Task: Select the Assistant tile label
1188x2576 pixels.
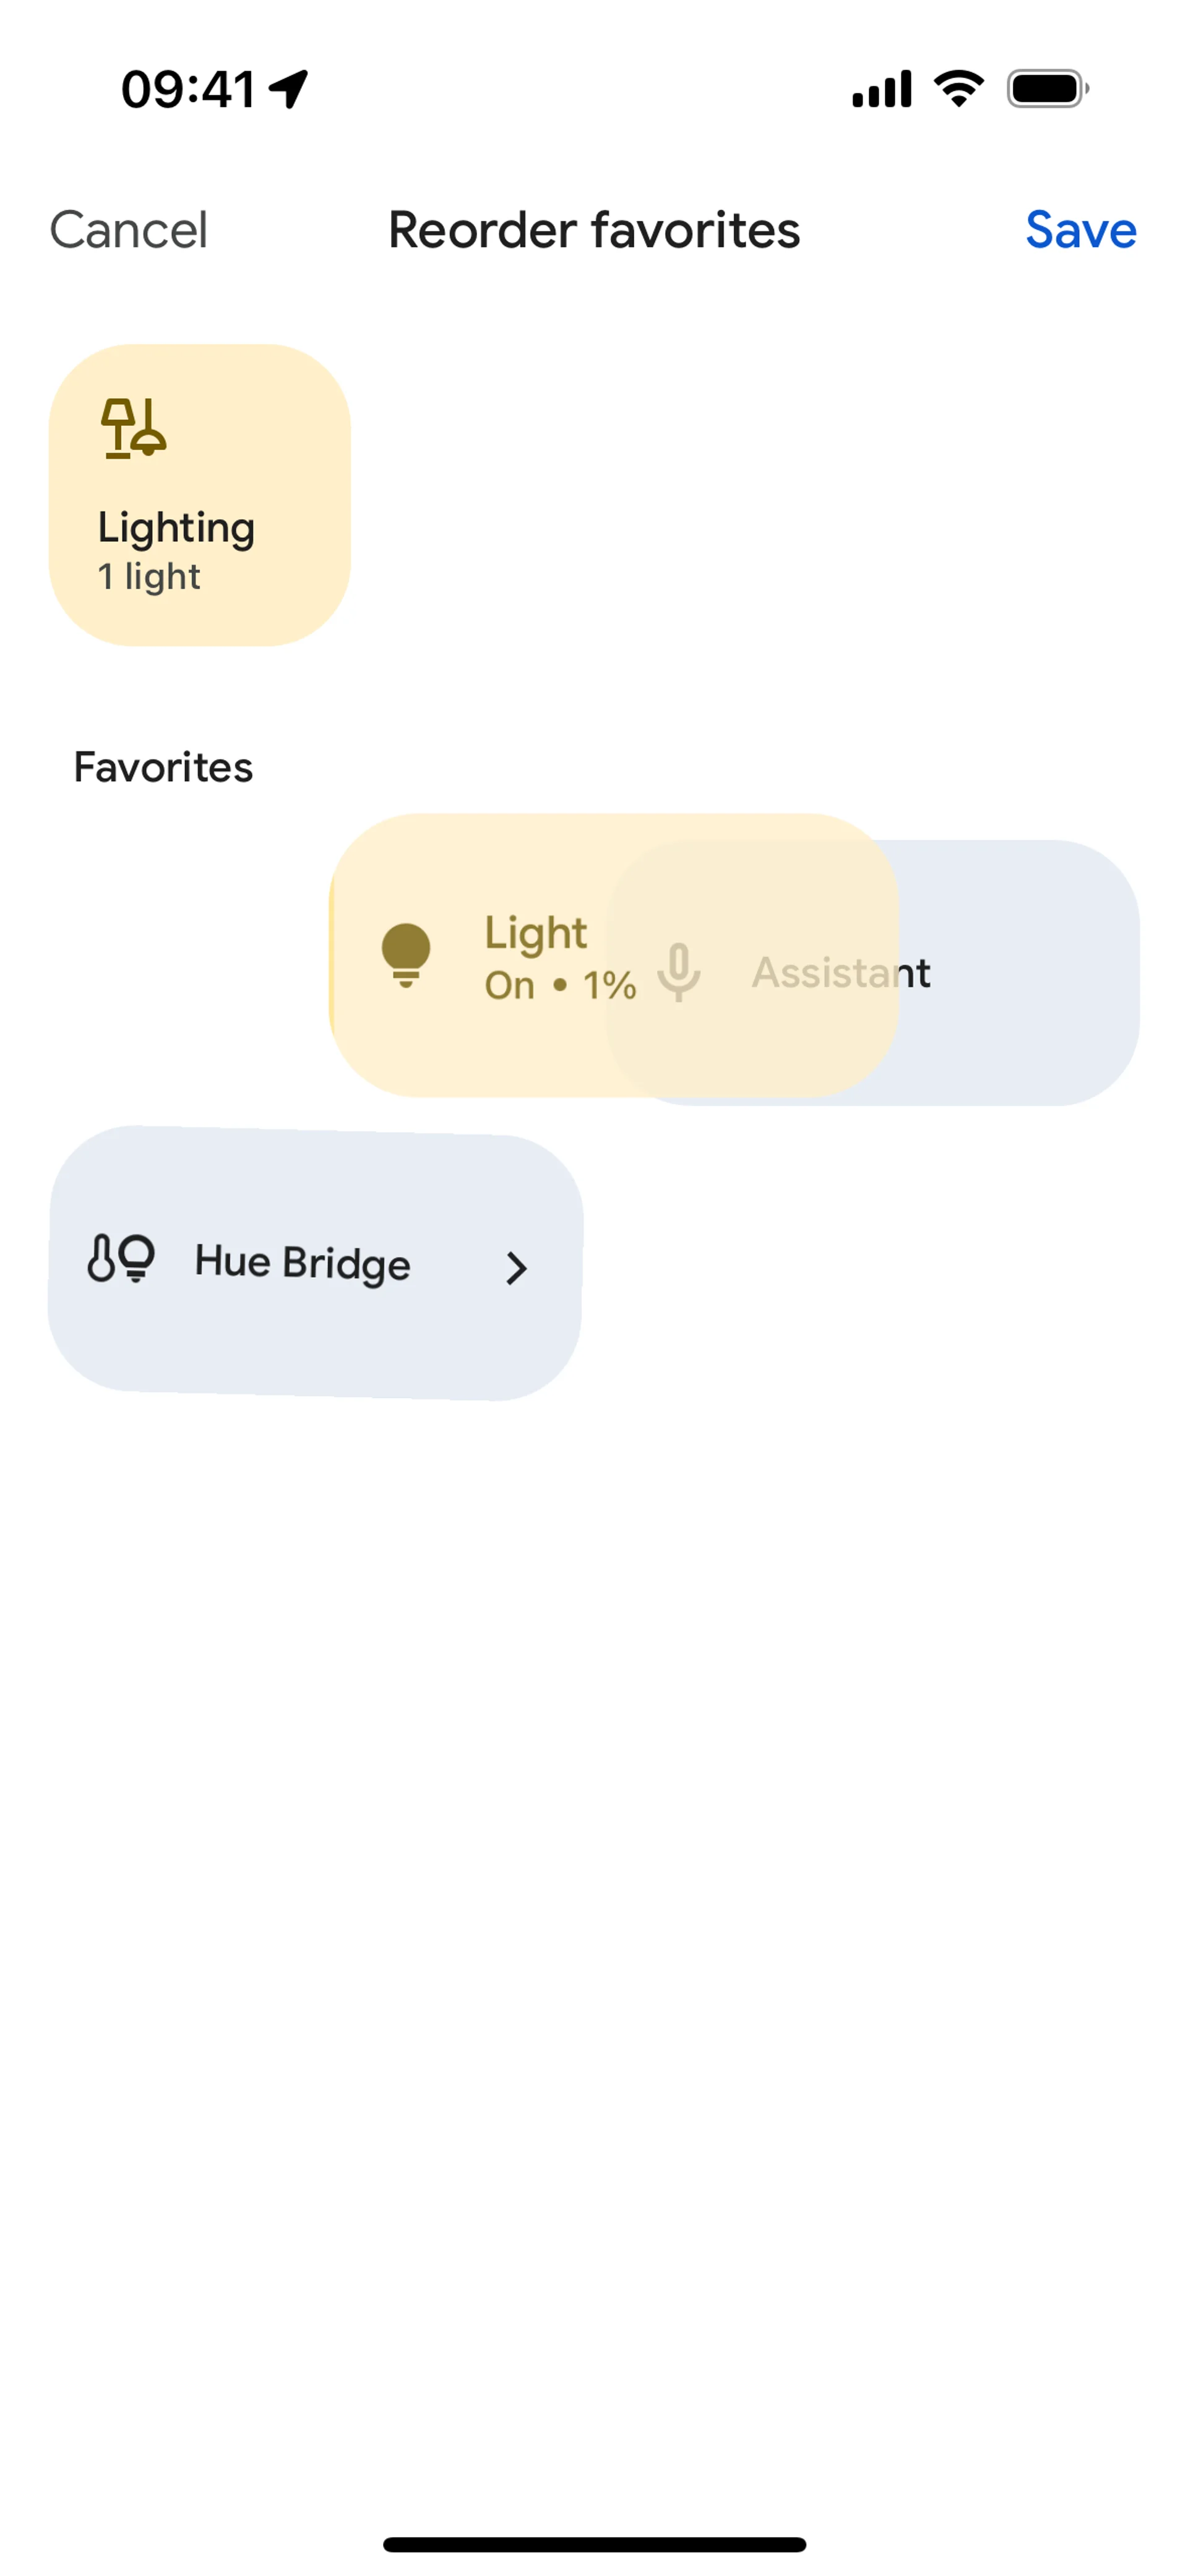Action: pos(841,973)
